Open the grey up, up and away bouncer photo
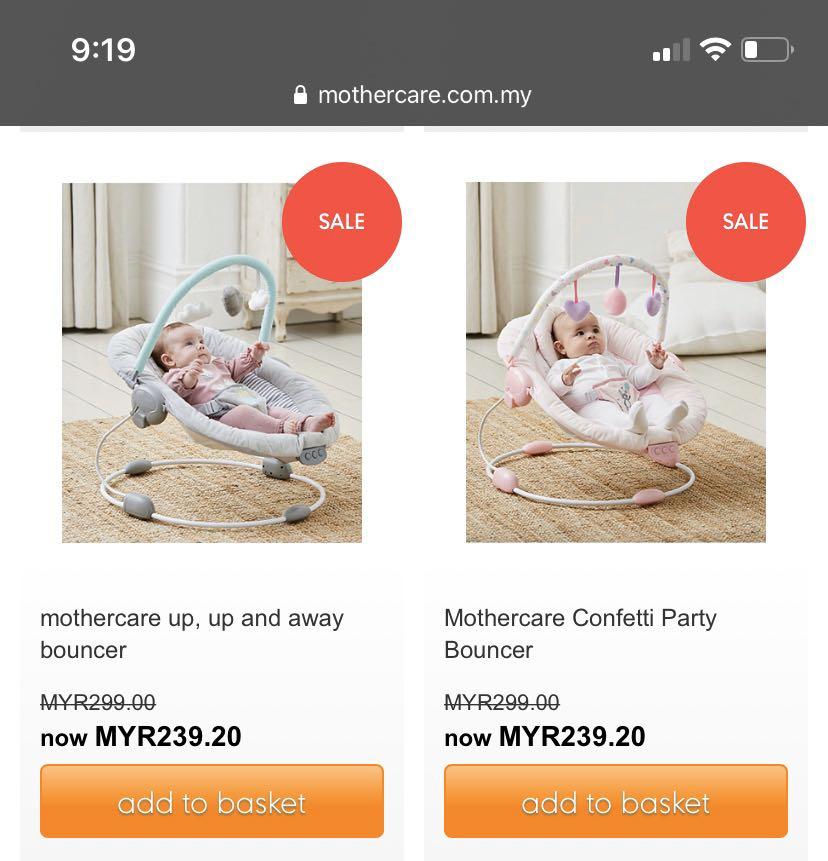 211,363
